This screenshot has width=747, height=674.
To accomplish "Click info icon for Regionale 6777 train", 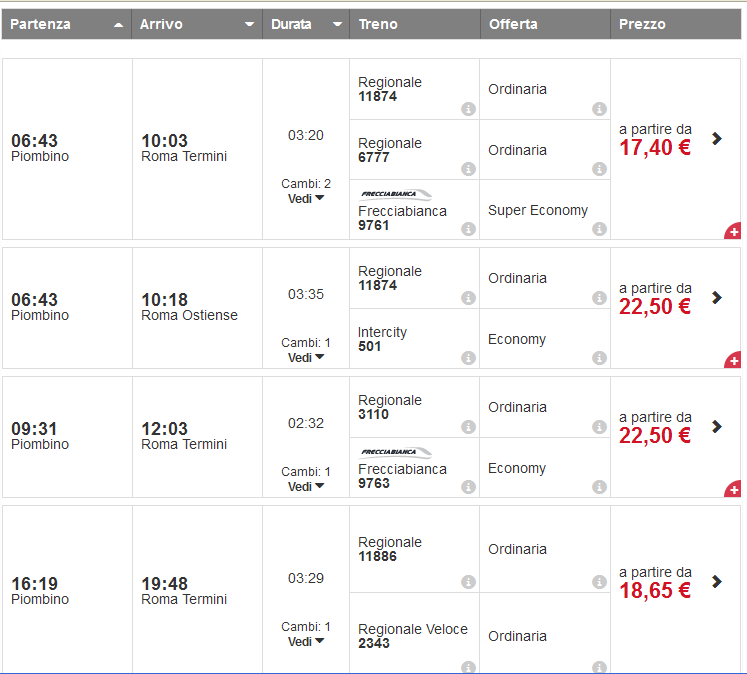I will (468, 169).
